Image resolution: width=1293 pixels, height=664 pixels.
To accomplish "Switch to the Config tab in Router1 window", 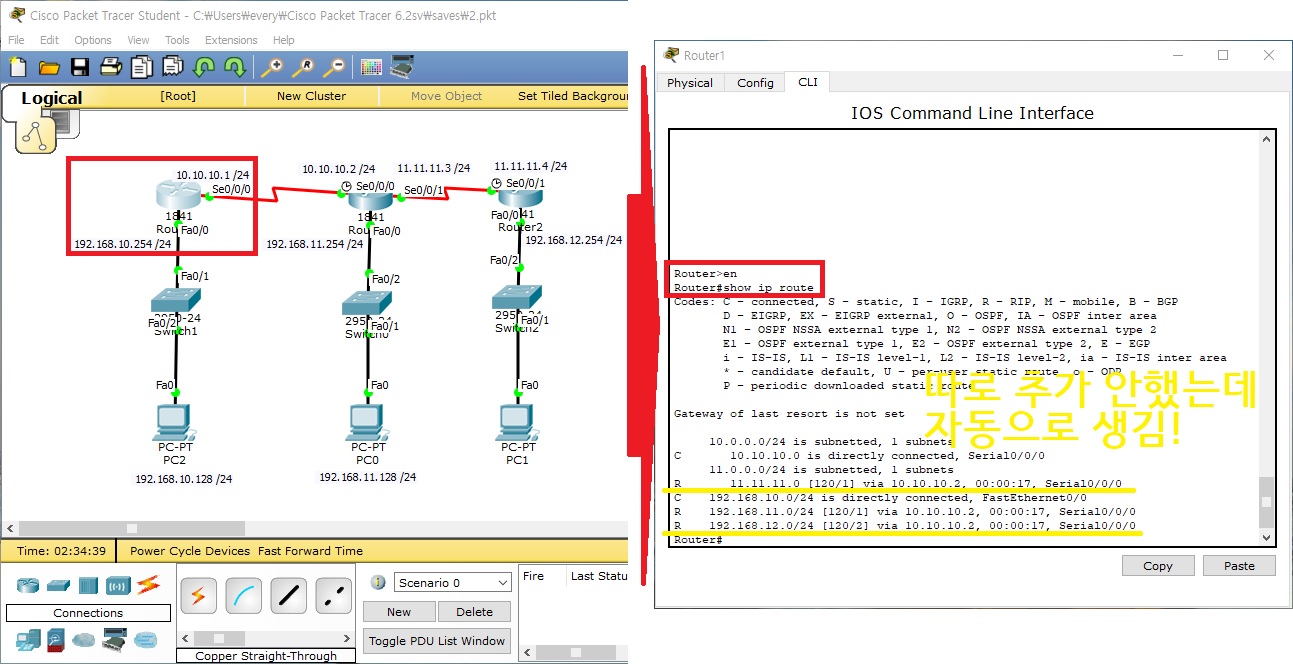I will (755, 83).
